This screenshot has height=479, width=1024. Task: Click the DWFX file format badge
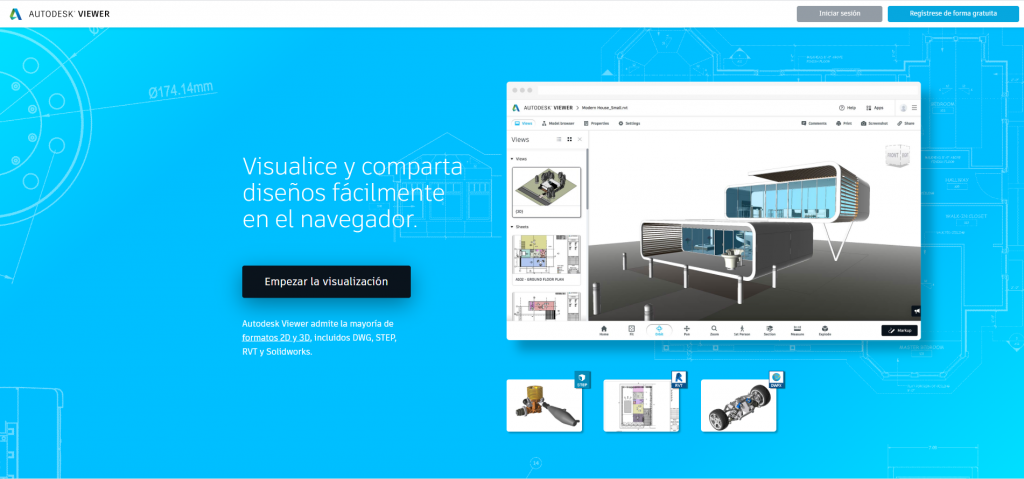[x=777, y=380]
